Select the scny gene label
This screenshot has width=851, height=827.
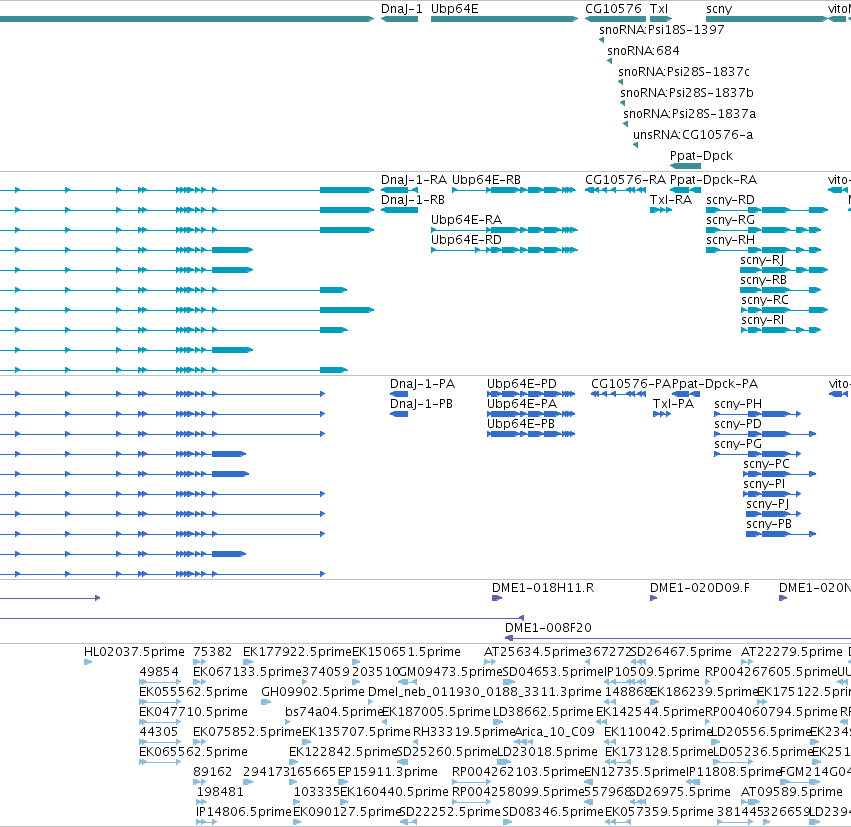coord(719,9)
